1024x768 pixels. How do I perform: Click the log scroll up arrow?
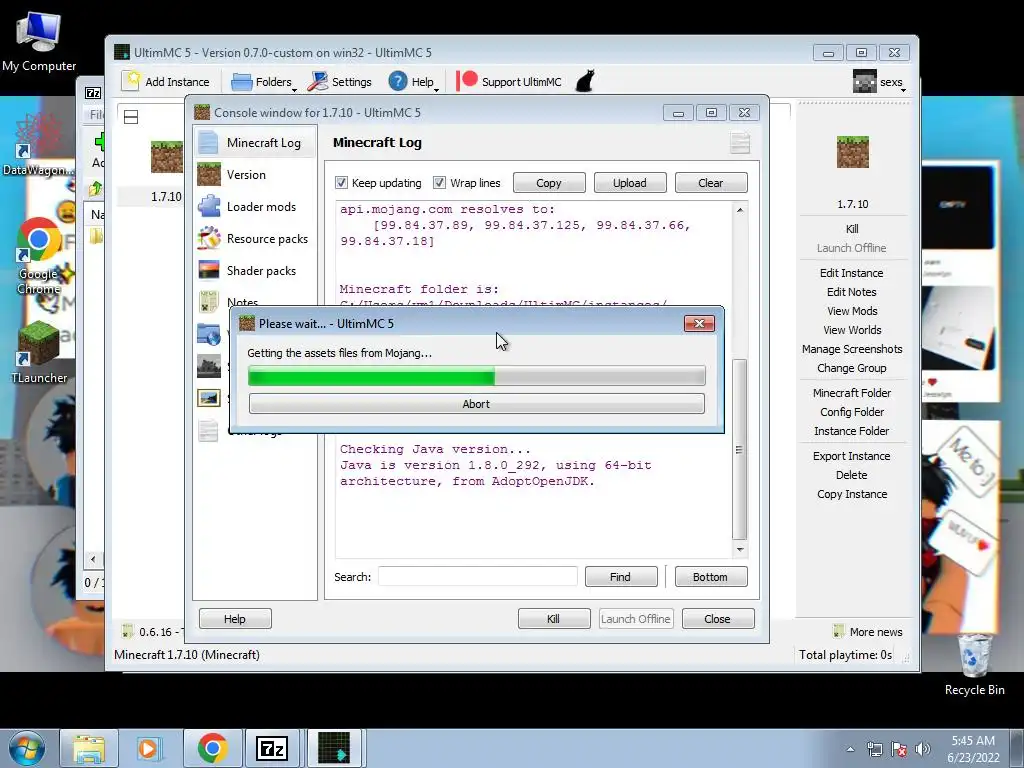(739, 210)
